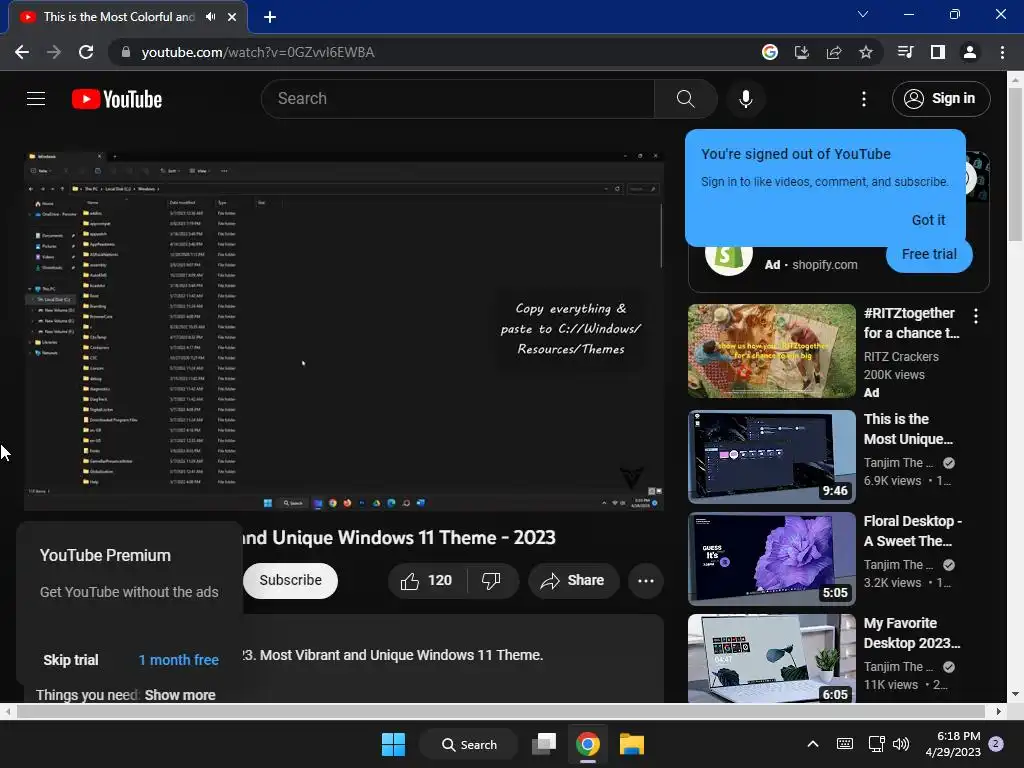Screen dimensions: 1024x768
Task: Share the video using Share button
Action: tap(573, 581)
